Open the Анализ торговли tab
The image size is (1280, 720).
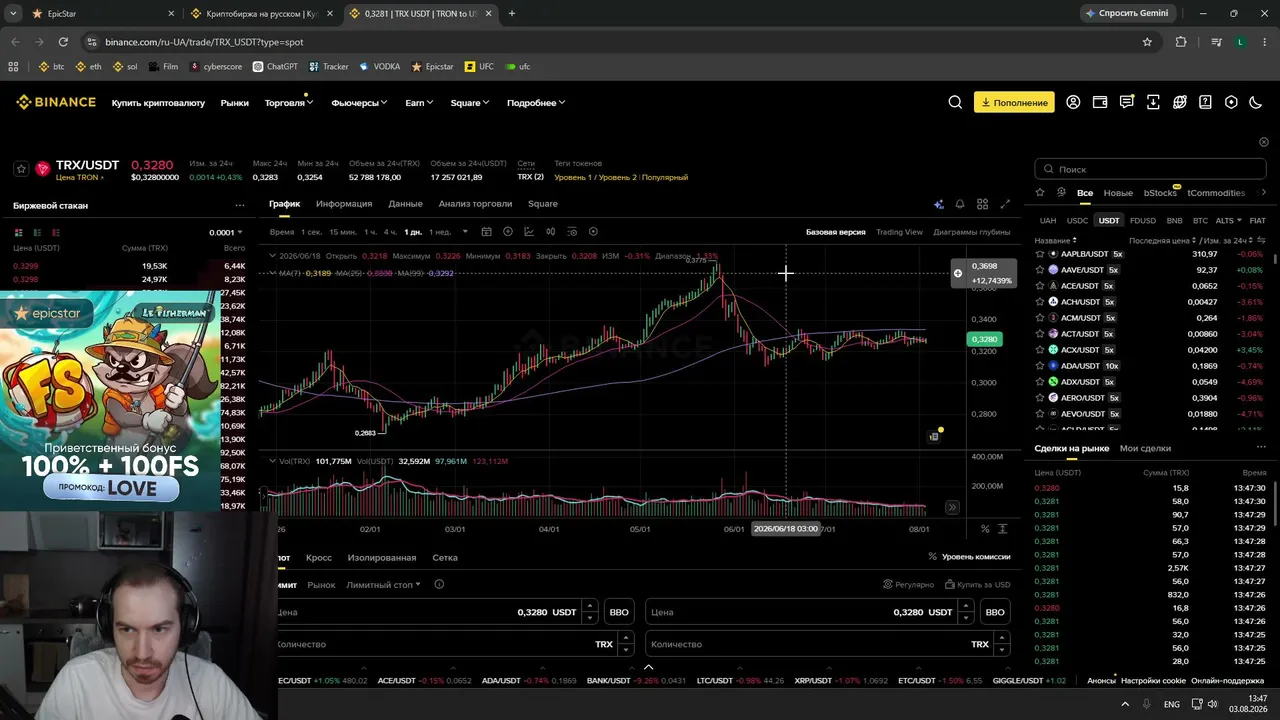475,204
